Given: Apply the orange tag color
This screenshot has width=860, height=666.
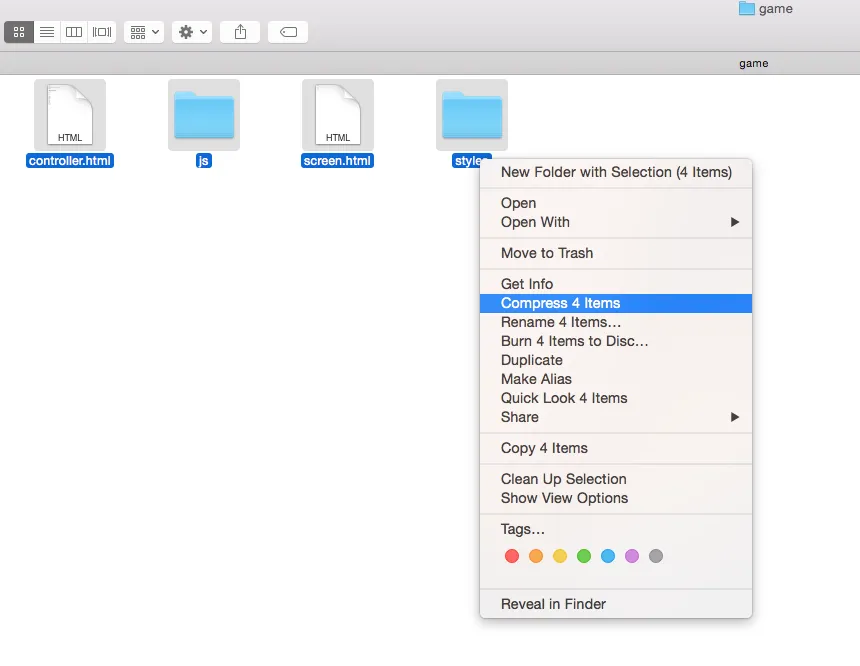Looking at the screenshot, I should [x=536, y=556].
